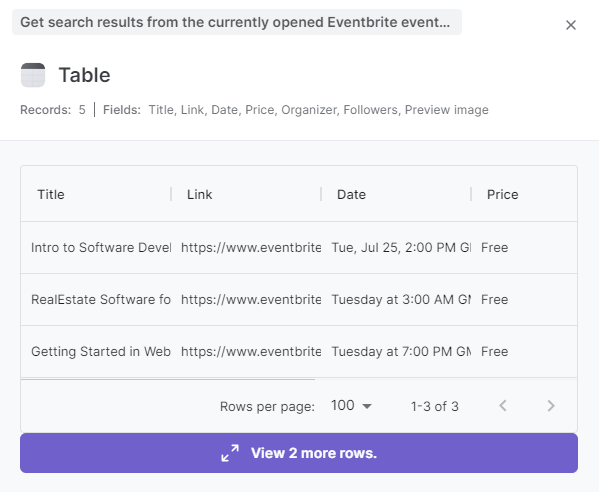
Task: Select the Getting Started in Web title cell
Action: point(101,351)
